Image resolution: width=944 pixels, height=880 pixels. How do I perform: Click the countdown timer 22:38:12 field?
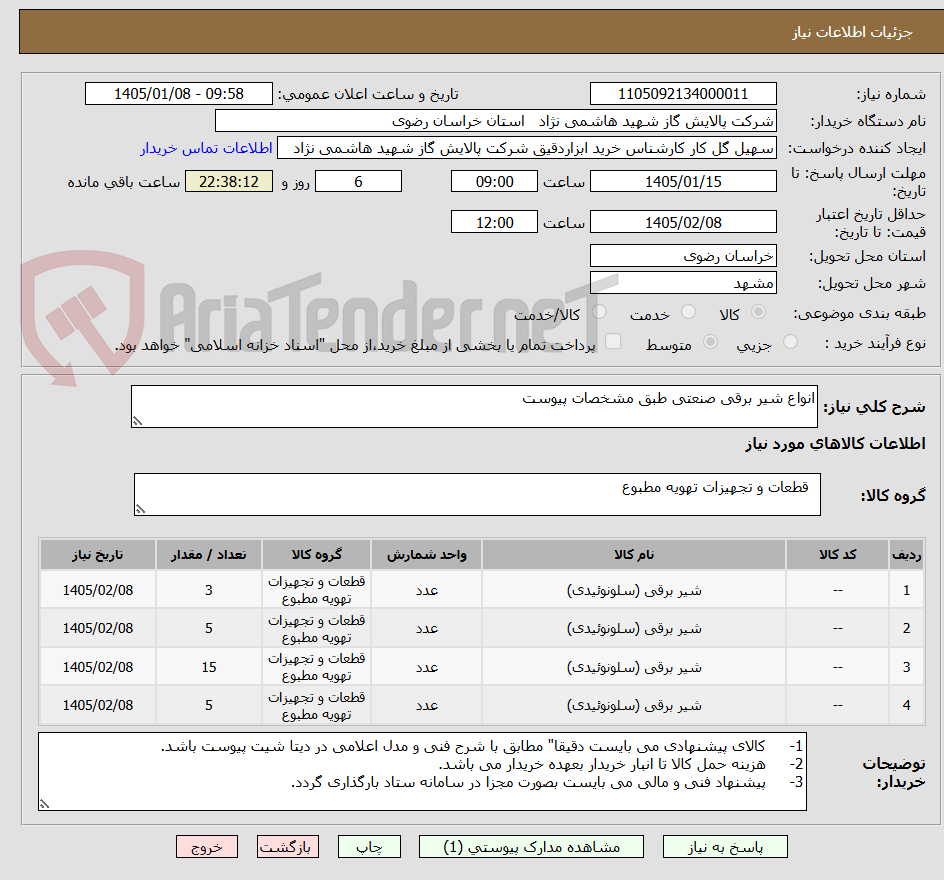(x=229, y=181)
